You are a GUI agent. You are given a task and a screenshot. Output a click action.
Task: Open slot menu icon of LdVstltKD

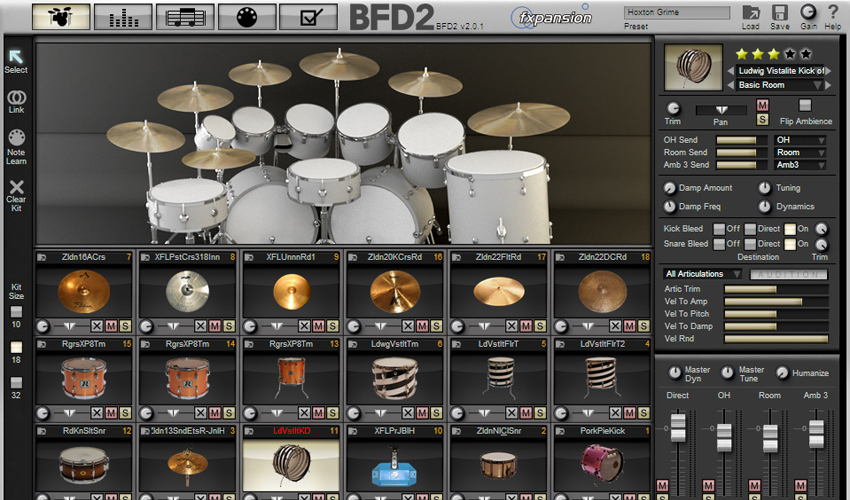click(249, 431)
